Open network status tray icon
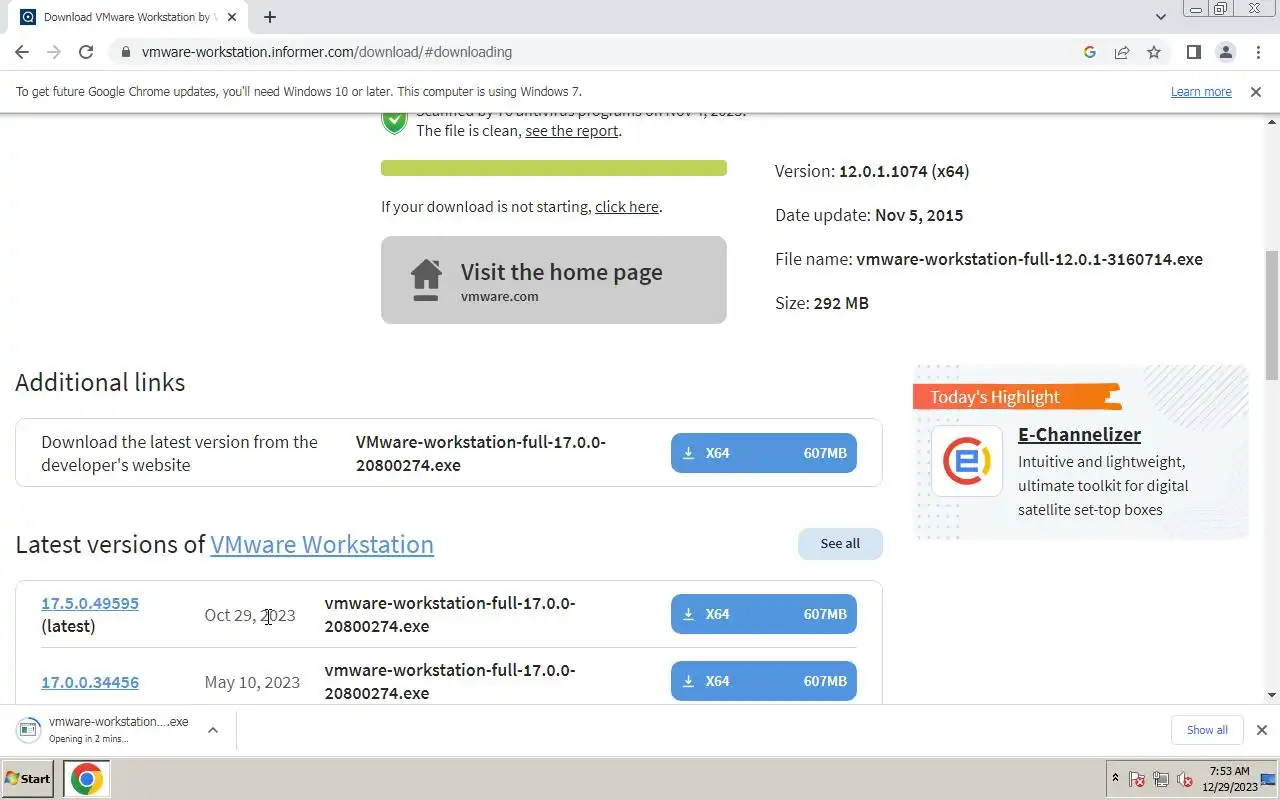The height and width of the screenshot is (800, 1280). 1161,780
